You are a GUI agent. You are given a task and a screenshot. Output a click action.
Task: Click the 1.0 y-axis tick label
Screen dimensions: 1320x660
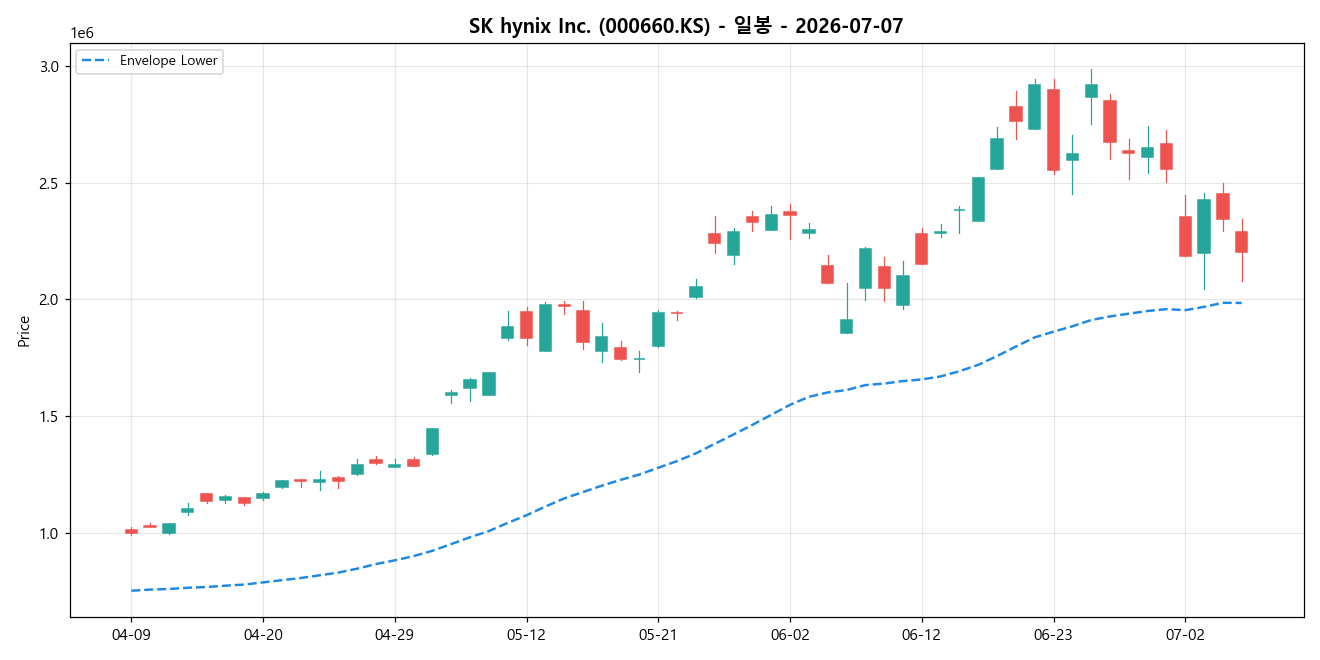(51, 534)
